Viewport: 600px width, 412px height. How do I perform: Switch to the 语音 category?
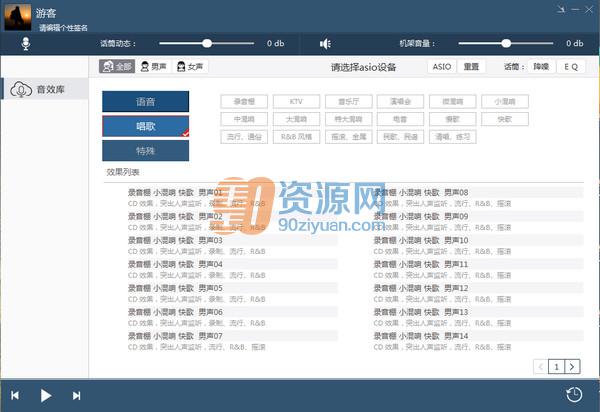click(x=145, y=101)
